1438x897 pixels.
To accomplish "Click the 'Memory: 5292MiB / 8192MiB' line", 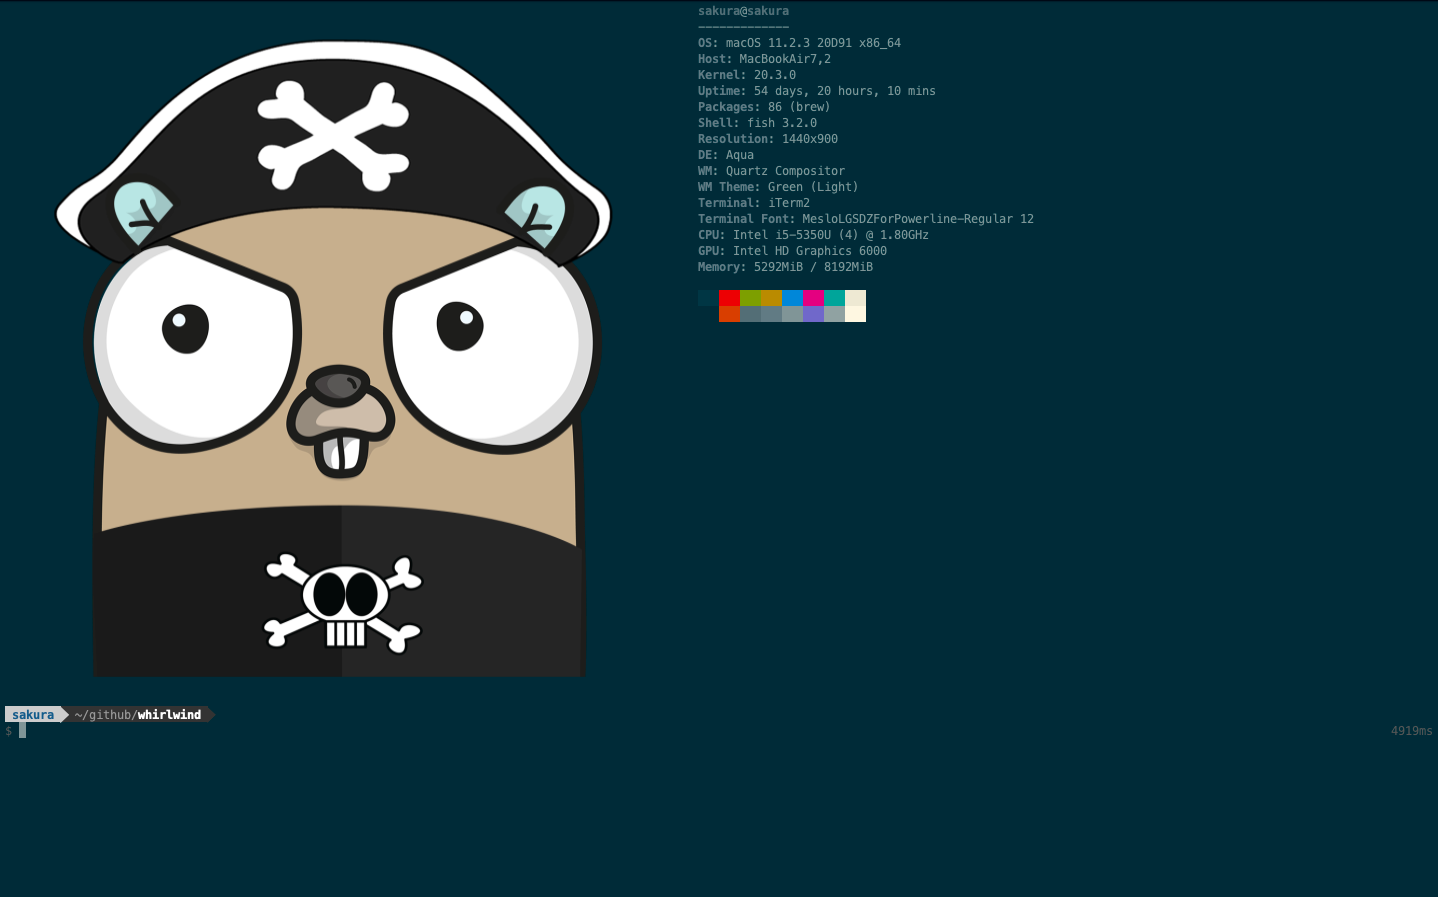I will tap(785, 267).
